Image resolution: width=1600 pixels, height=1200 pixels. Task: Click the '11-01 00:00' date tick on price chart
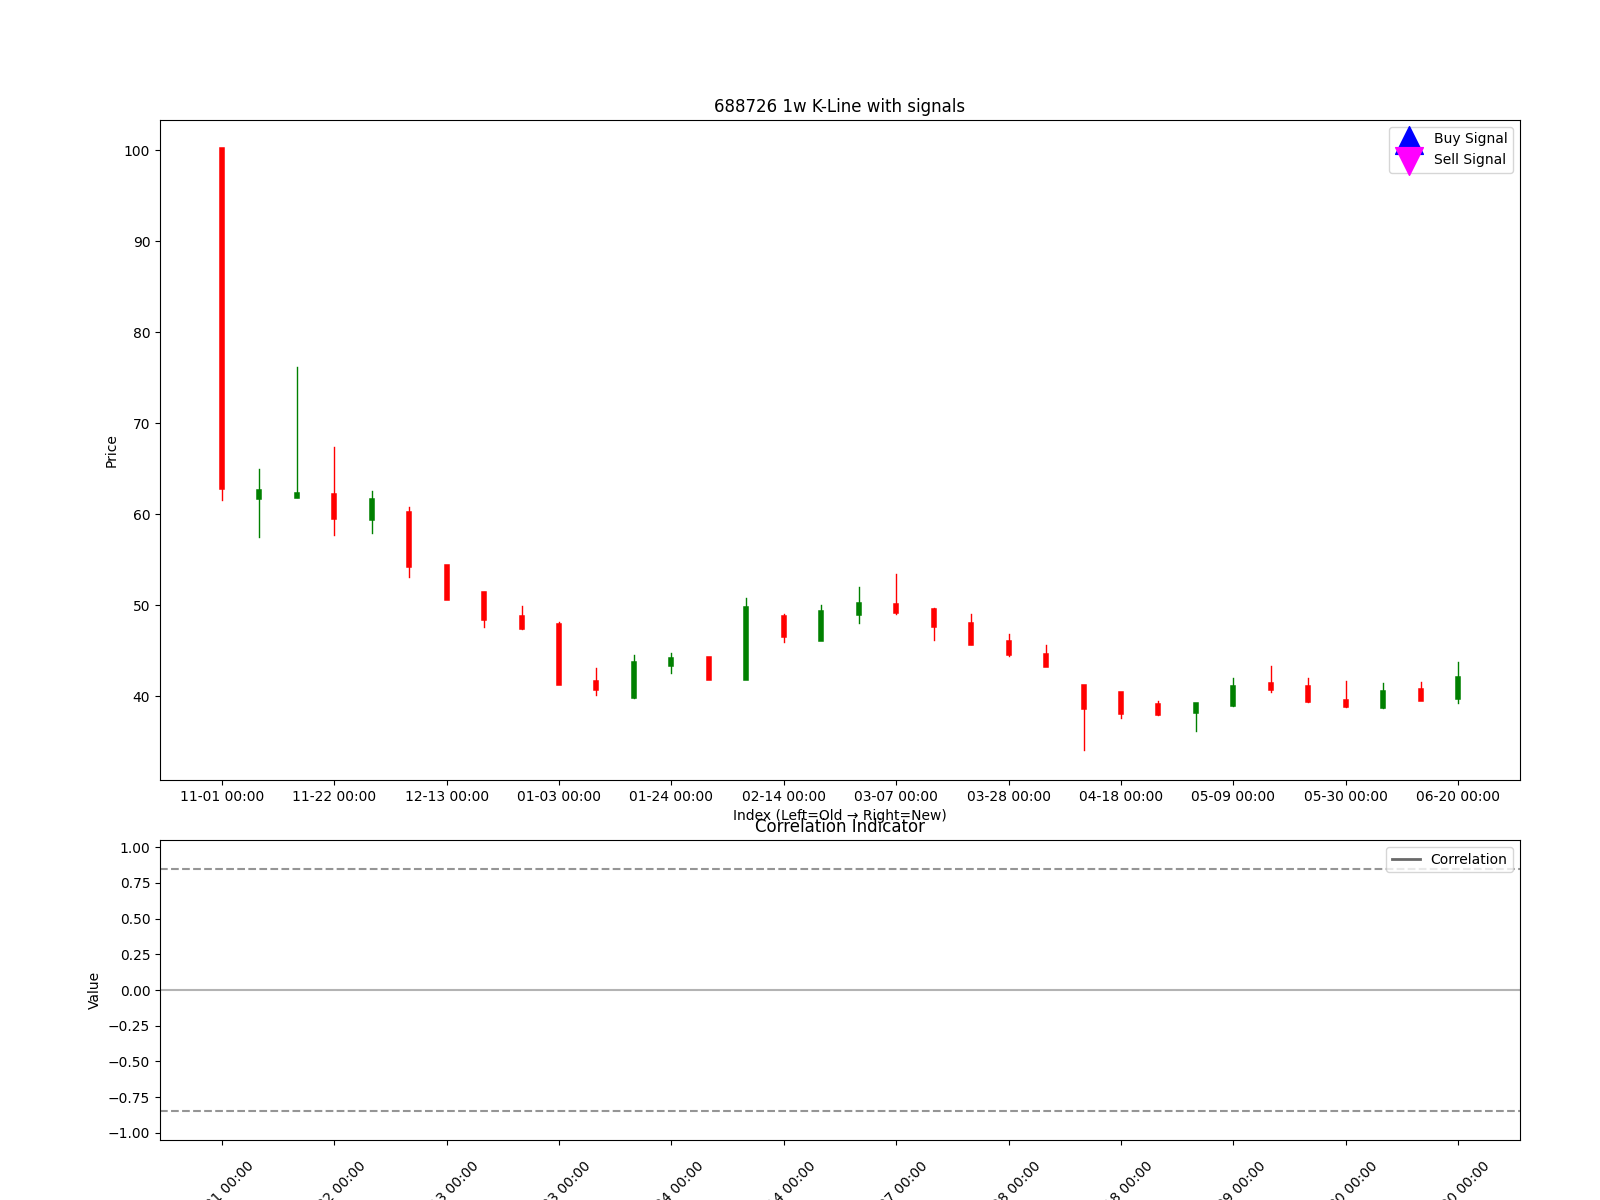222,797
